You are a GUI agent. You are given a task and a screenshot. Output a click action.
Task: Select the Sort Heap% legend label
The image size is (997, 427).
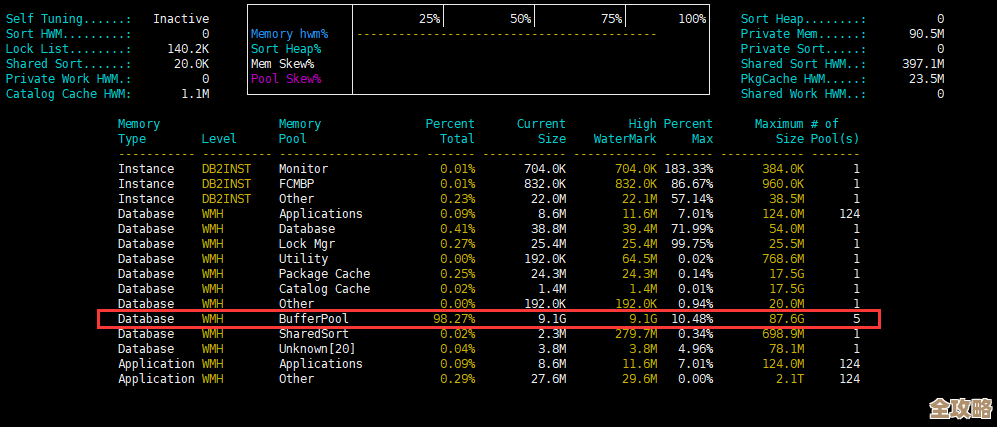(x=286, y=49)
